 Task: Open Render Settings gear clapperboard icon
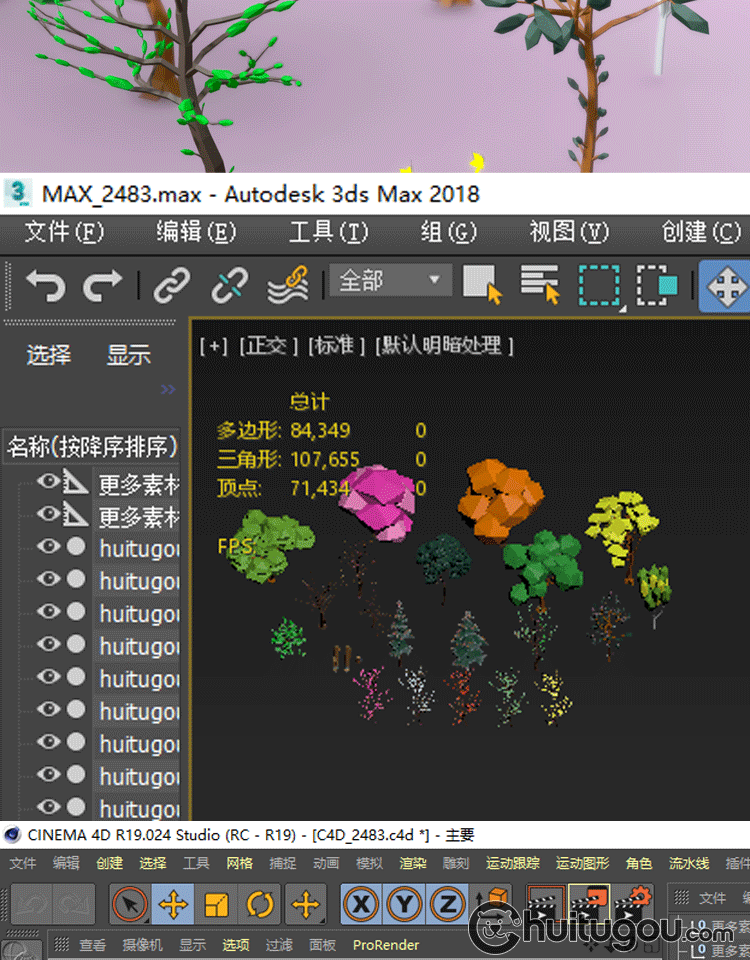633,904
